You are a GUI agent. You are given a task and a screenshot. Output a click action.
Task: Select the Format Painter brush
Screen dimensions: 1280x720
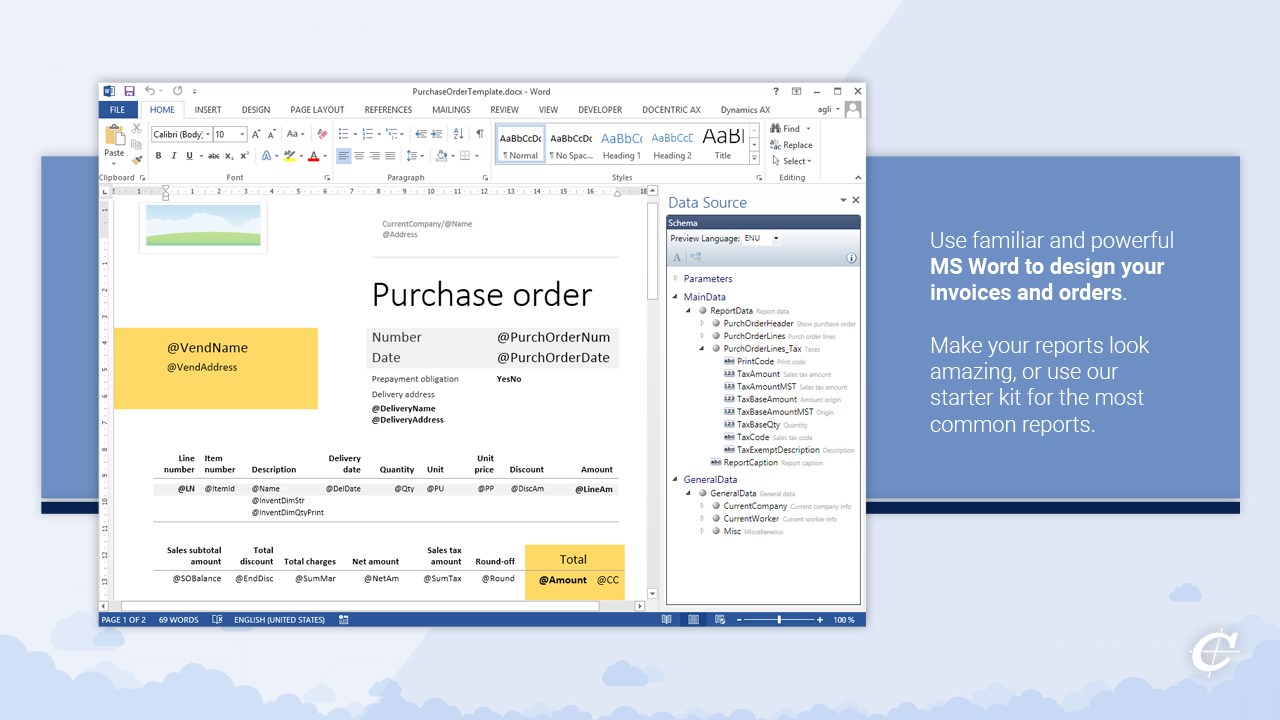tap(136, 159)
